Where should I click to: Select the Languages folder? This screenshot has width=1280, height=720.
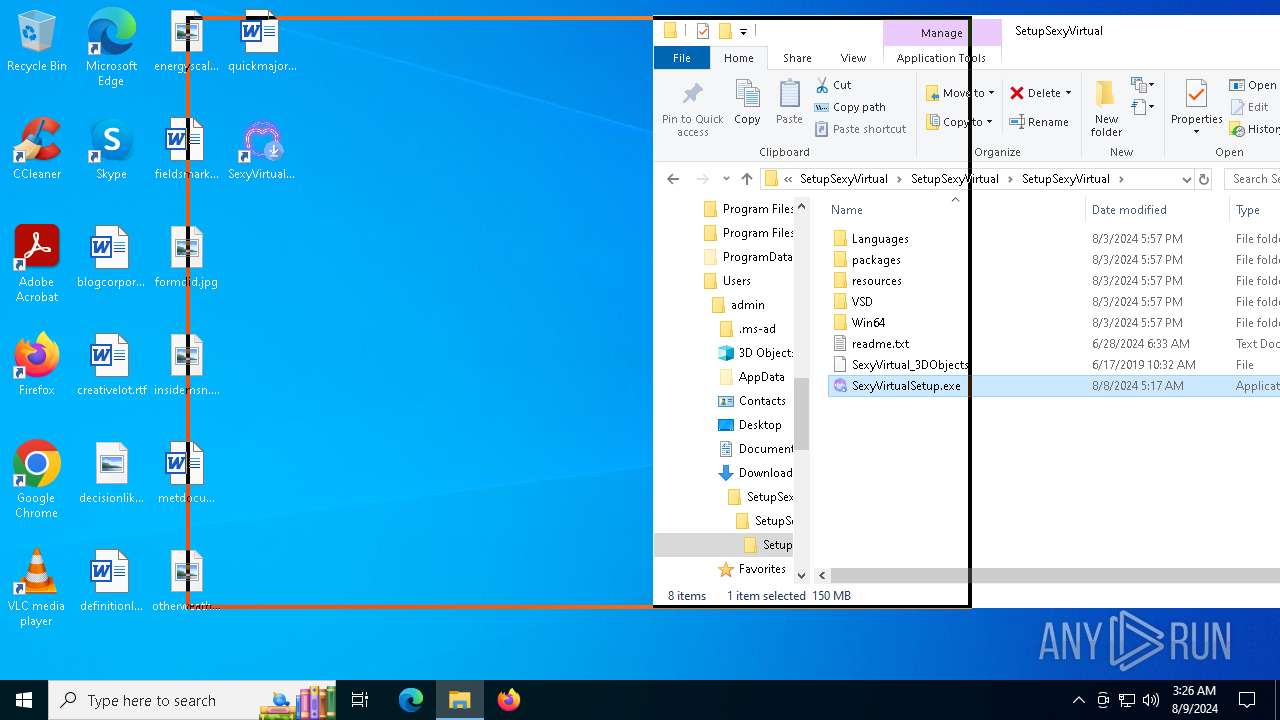[x=880, y=239]
